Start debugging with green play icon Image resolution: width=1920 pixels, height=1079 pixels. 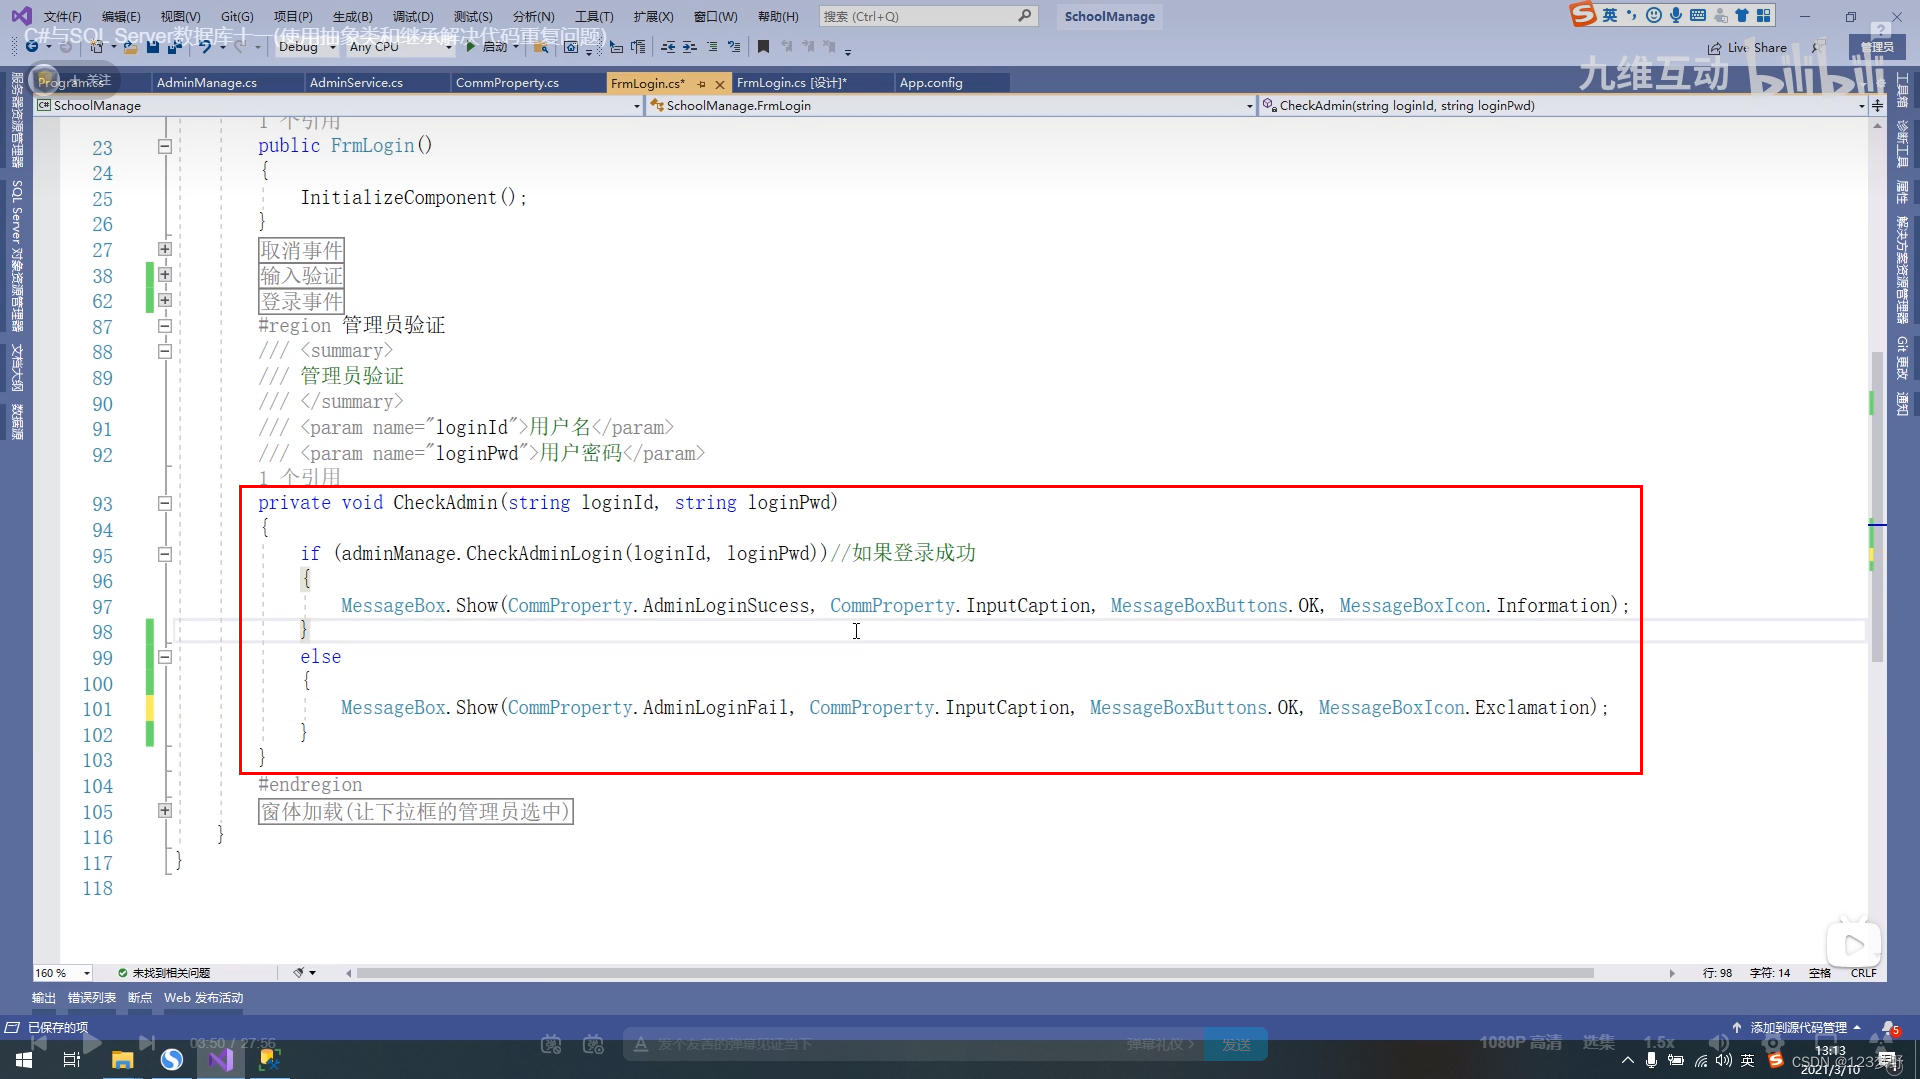coord(470,47)
